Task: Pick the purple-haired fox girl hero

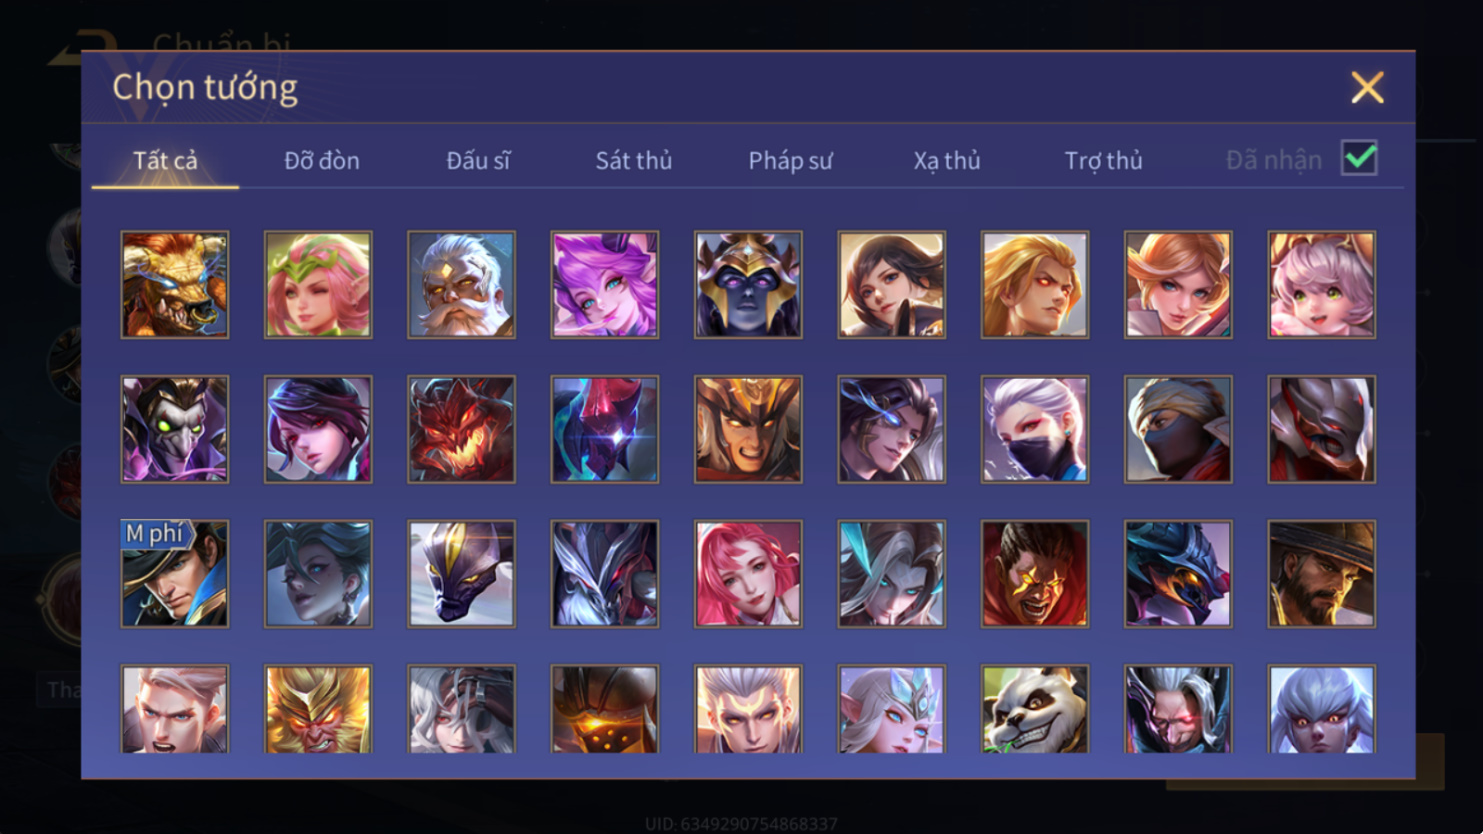Action: (x=604, y=285)
